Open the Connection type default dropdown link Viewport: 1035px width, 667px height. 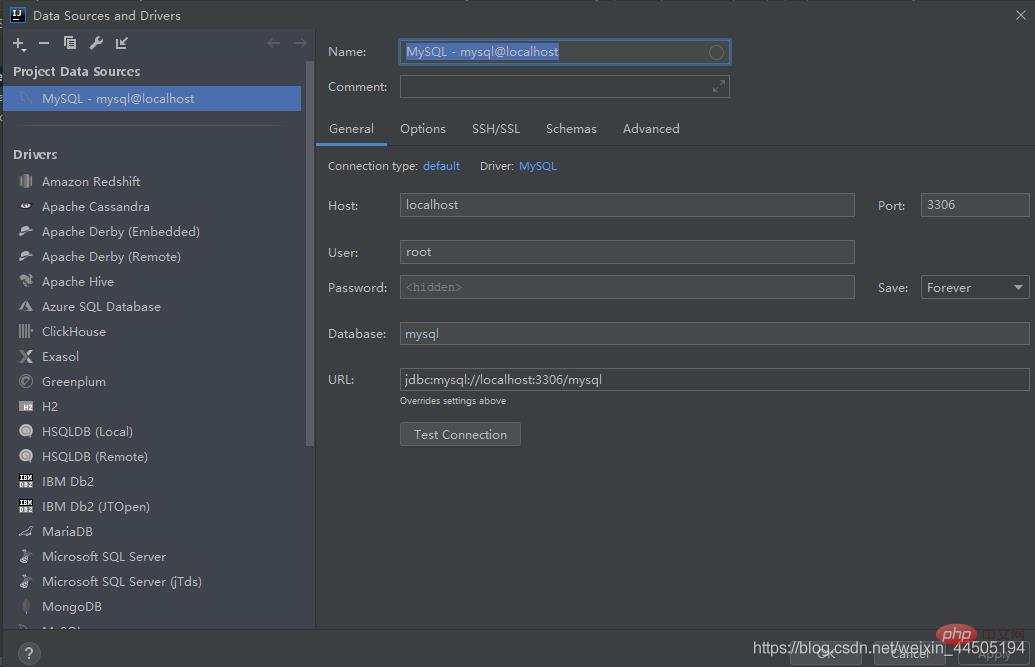click(441, 166)
